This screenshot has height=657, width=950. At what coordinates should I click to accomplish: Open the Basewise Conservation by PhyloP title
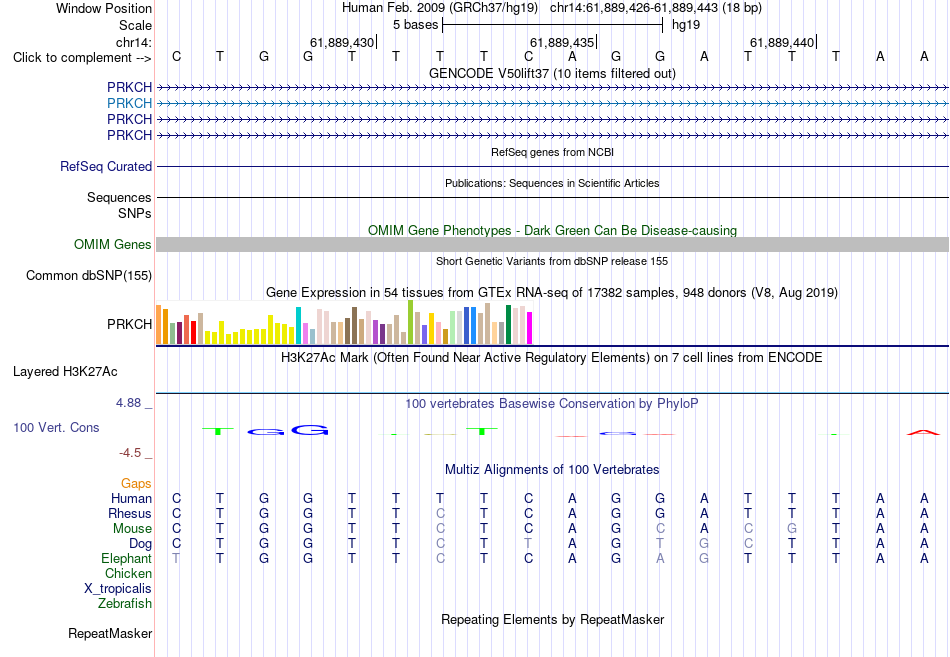click(552, 404)
